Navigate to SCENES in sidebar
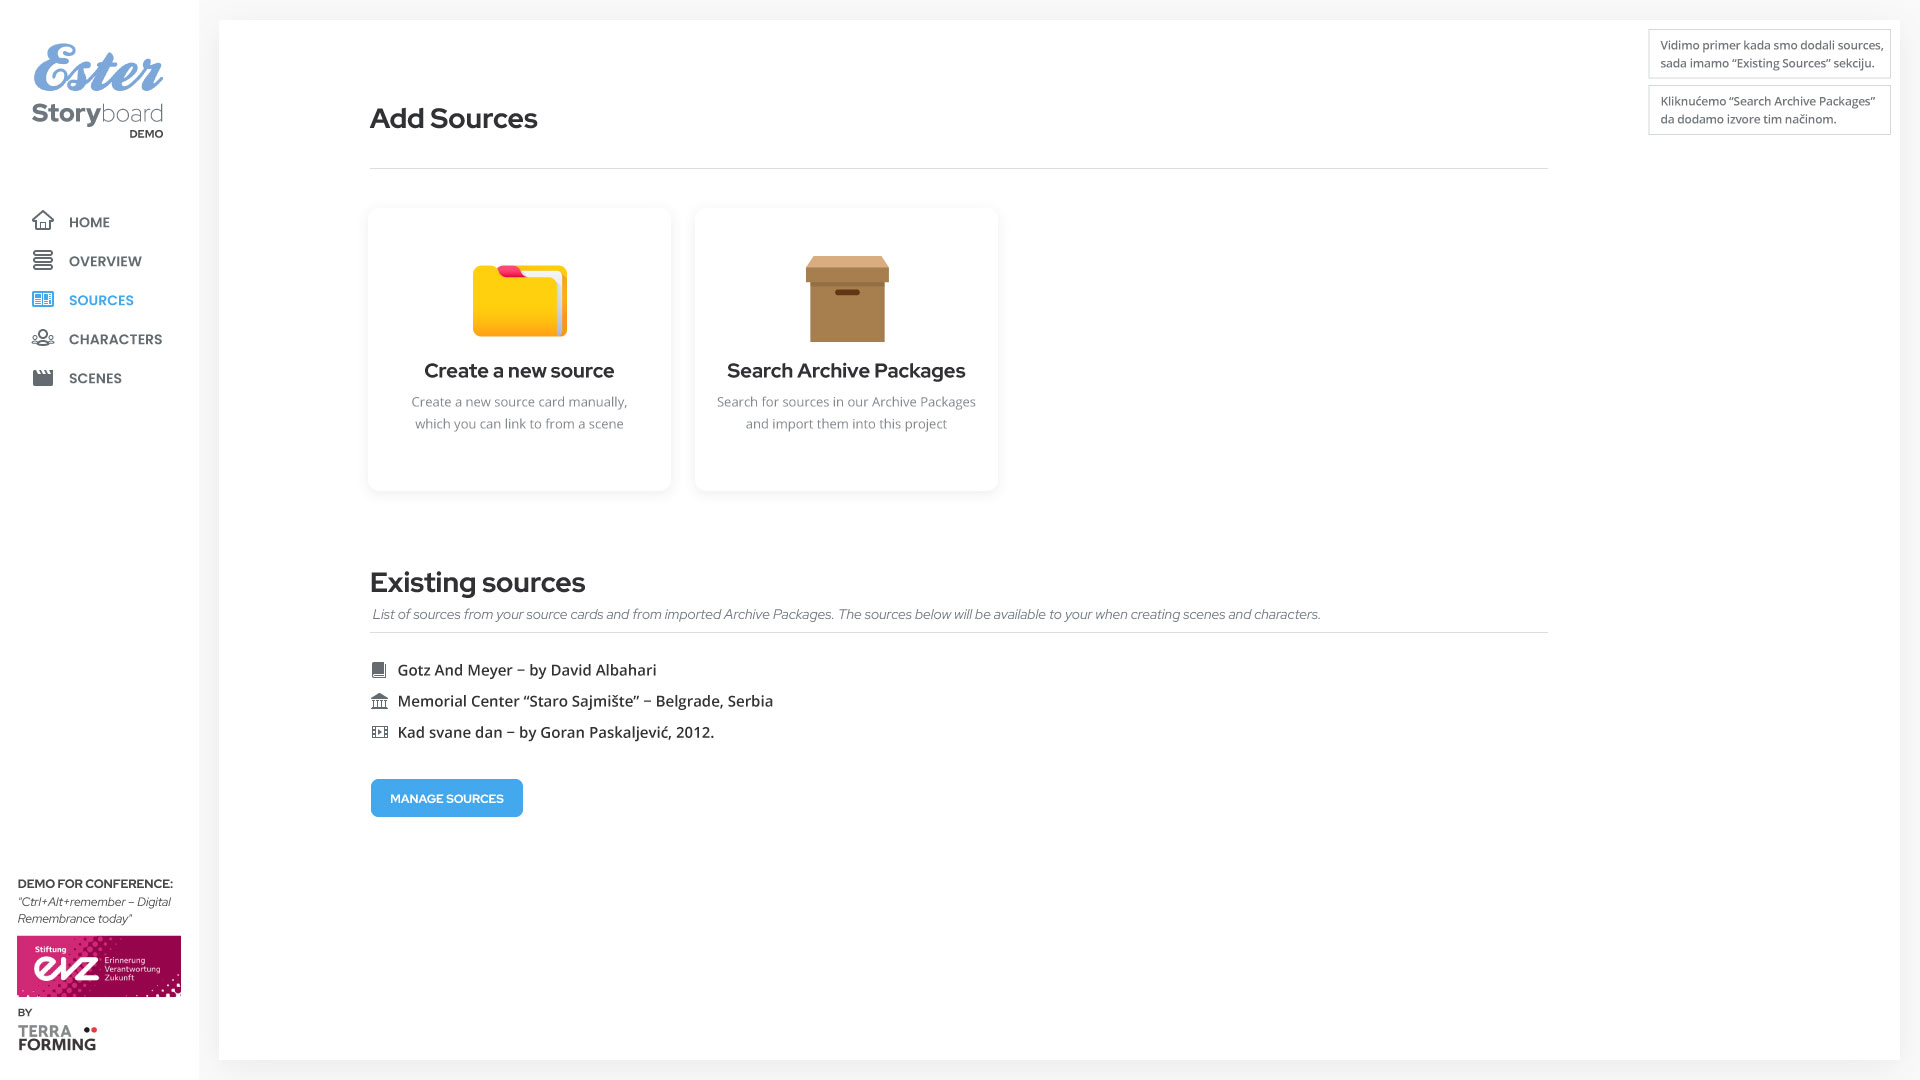1920x1080 pixels. pyautogui.click(x=95, y=378)
